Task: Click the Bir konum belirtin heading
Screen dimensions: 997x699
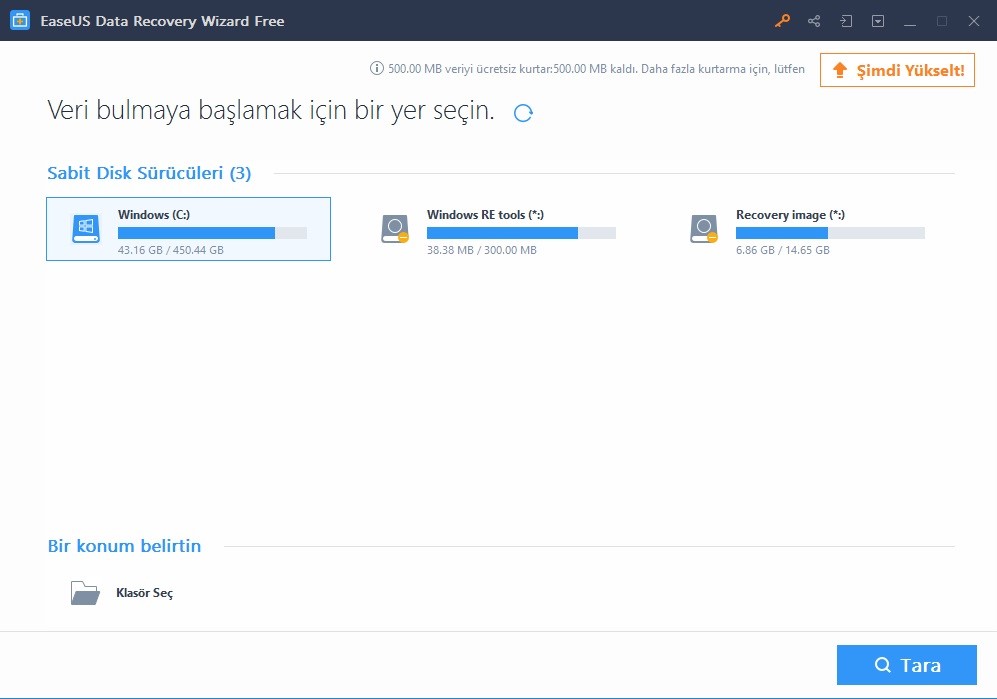Action: (124, 546)
